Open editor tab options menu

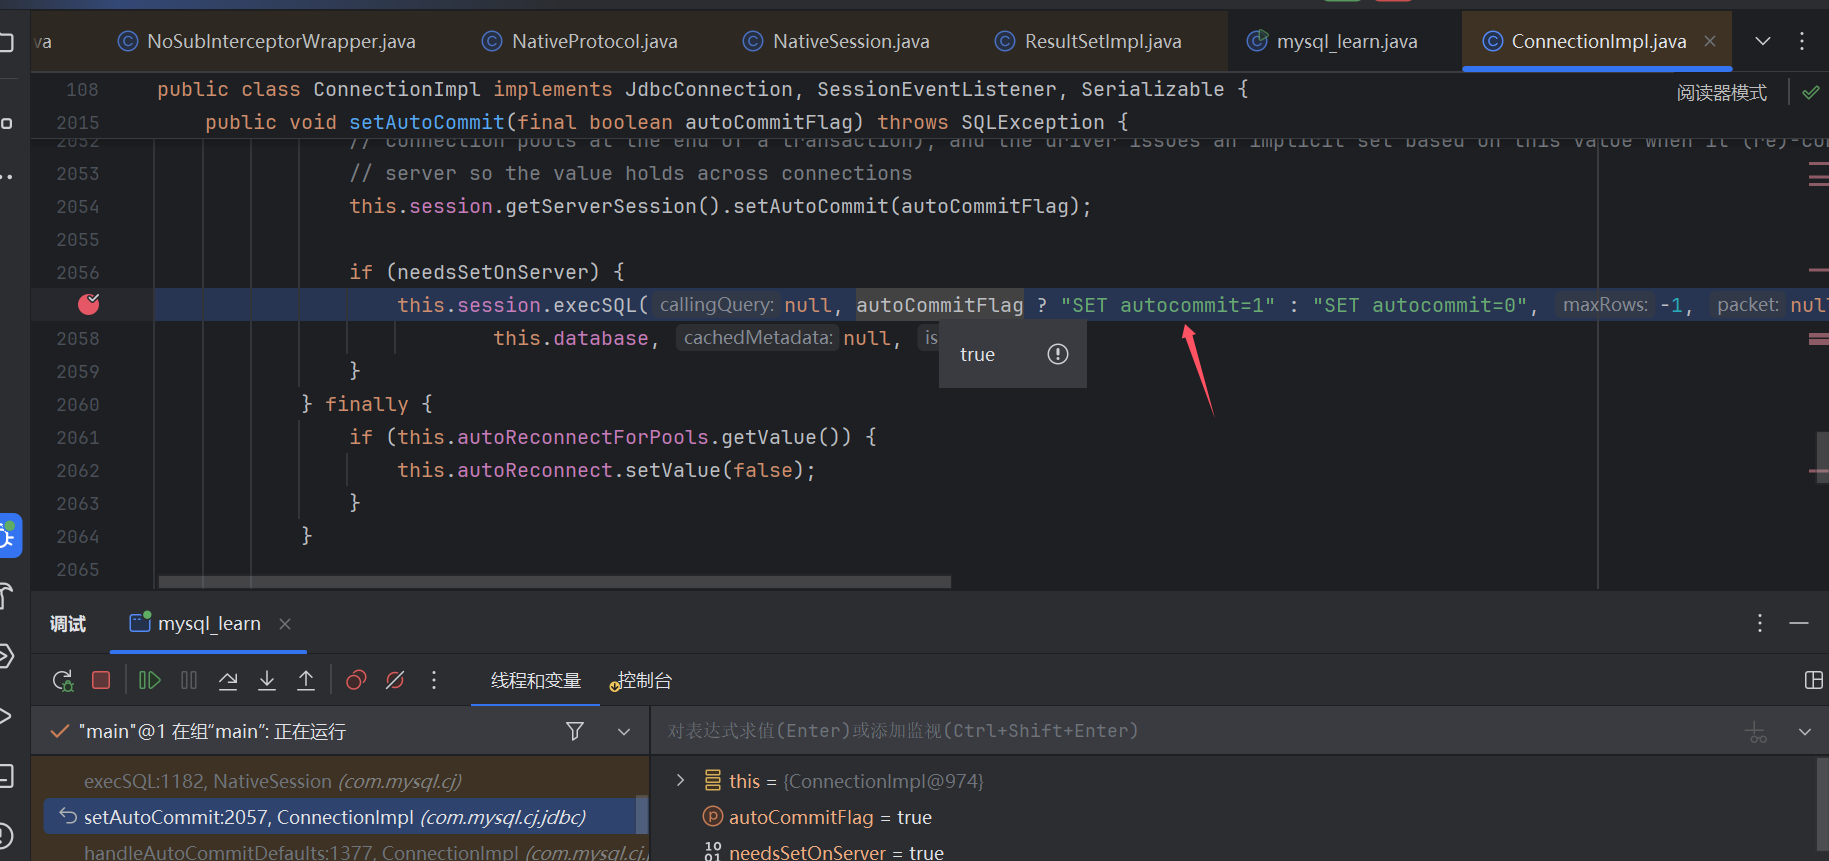(1802, 41)
